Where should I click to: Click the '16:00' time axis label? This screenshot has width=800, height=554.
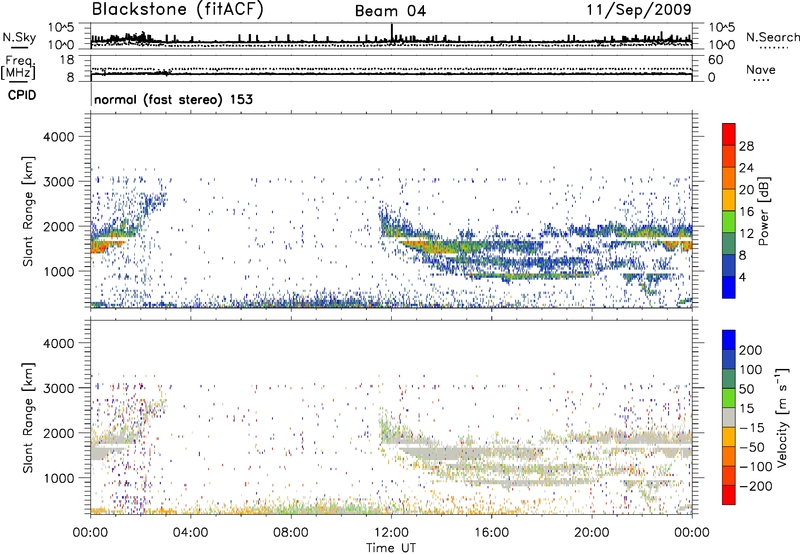(x=491, y=533)
